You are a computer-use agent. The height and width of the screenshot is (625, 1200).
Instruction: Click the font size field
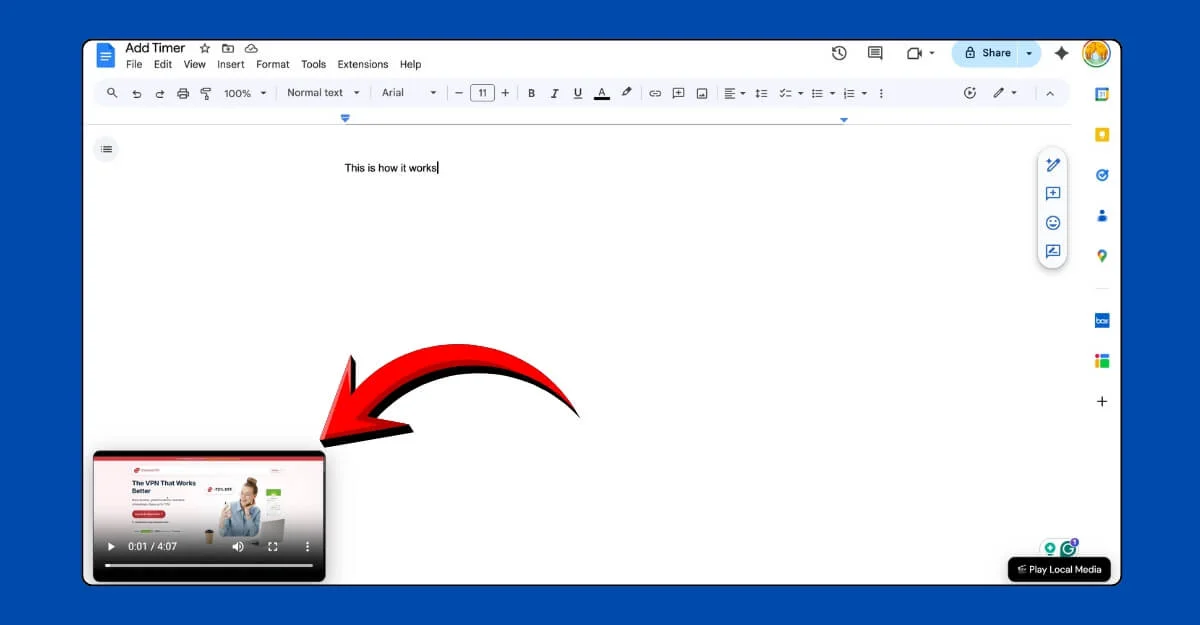click(x=482, y=93)
